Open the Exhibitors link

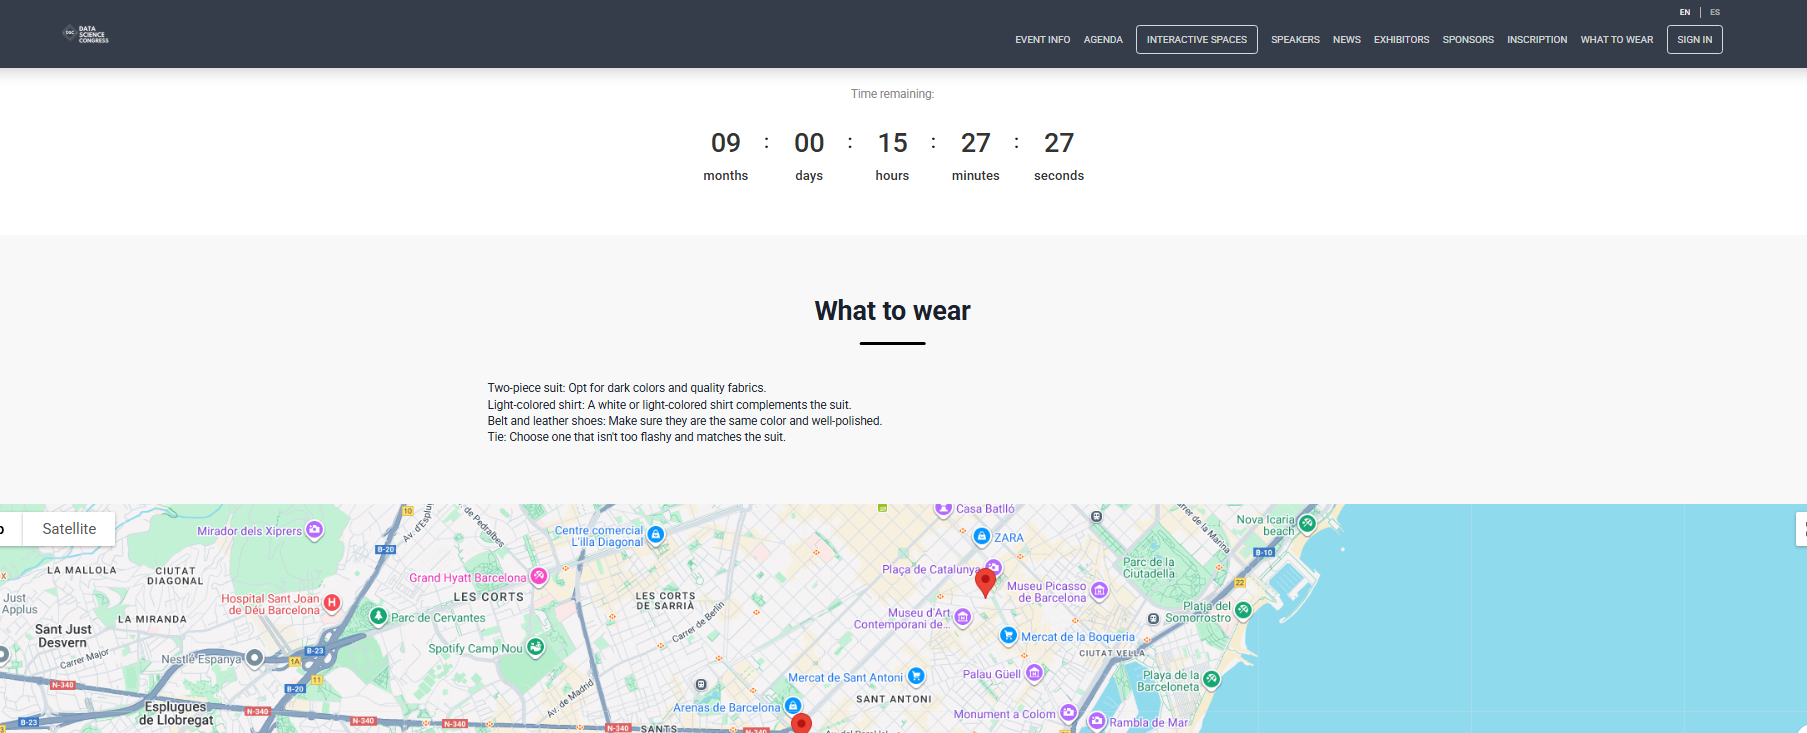(x=1401, y=40)
